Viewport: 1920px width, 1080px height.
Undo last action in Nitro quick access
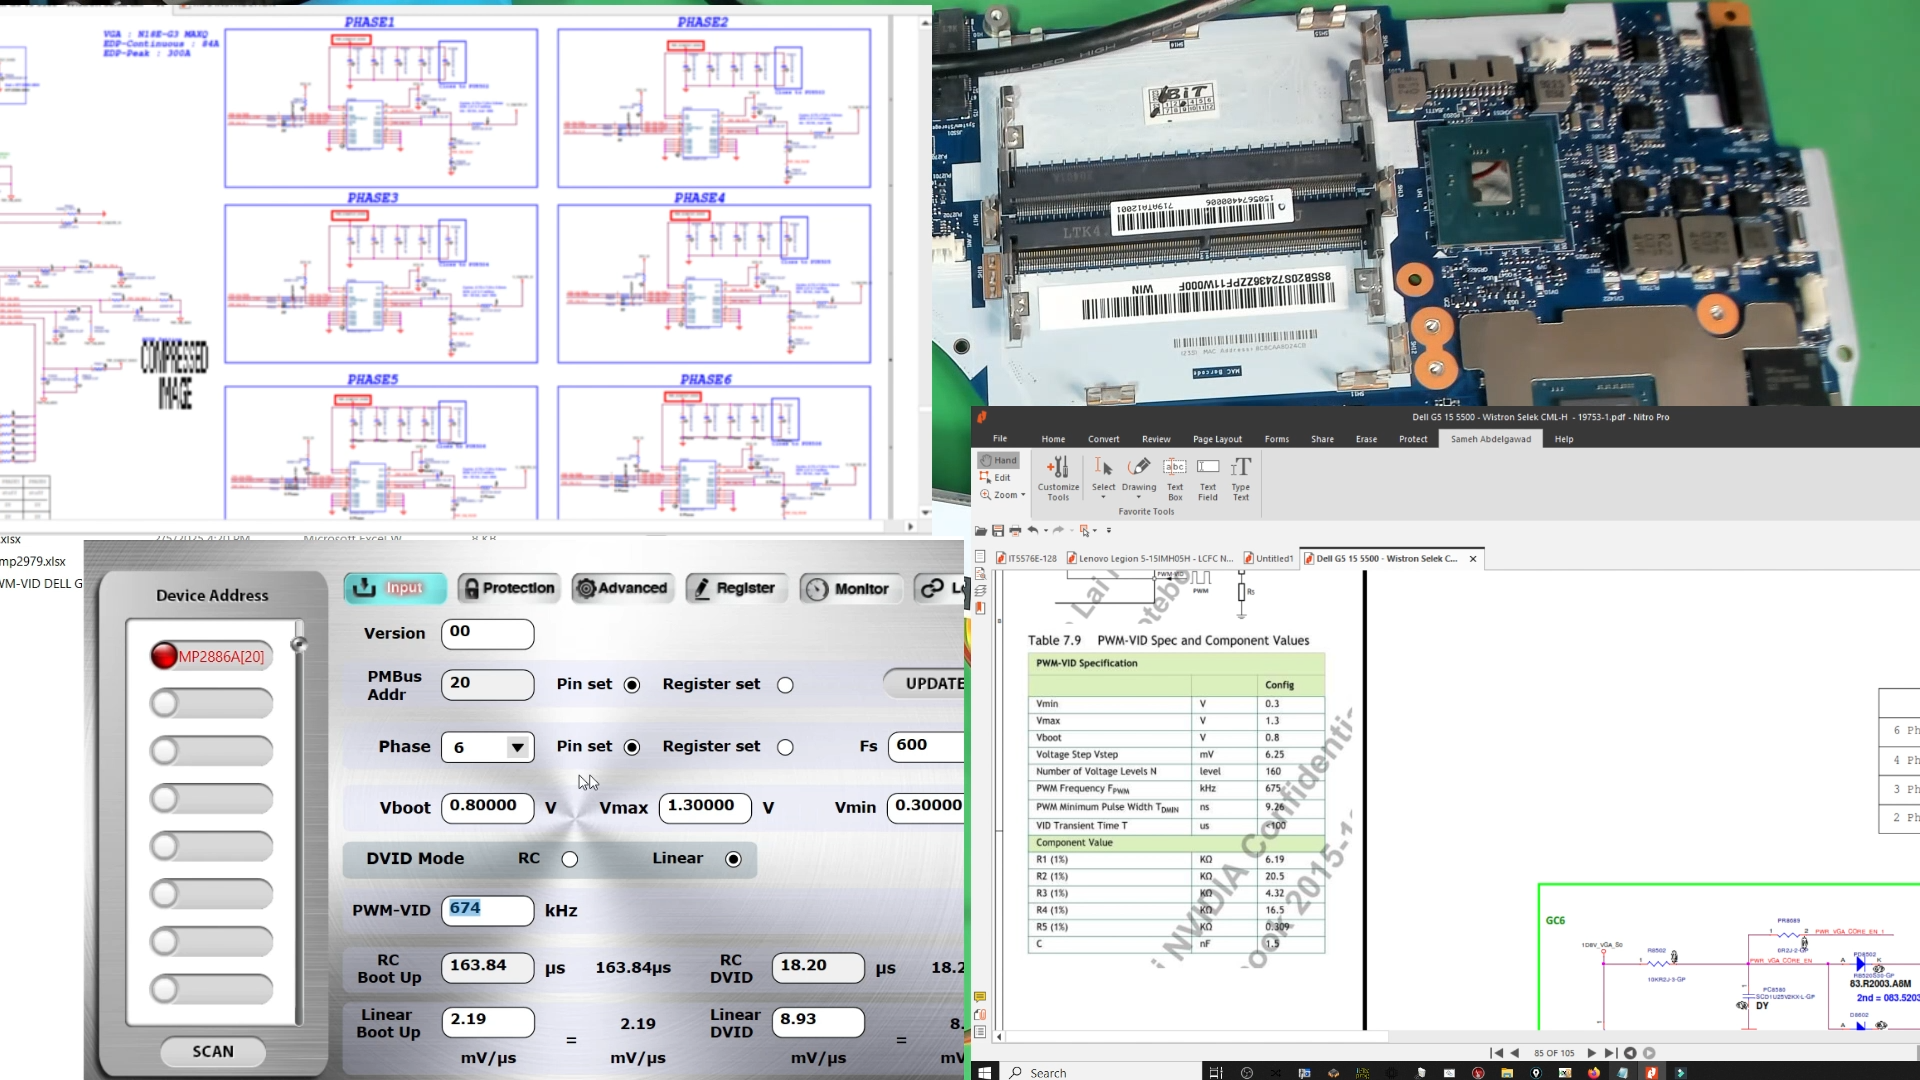pos(1033,530)
